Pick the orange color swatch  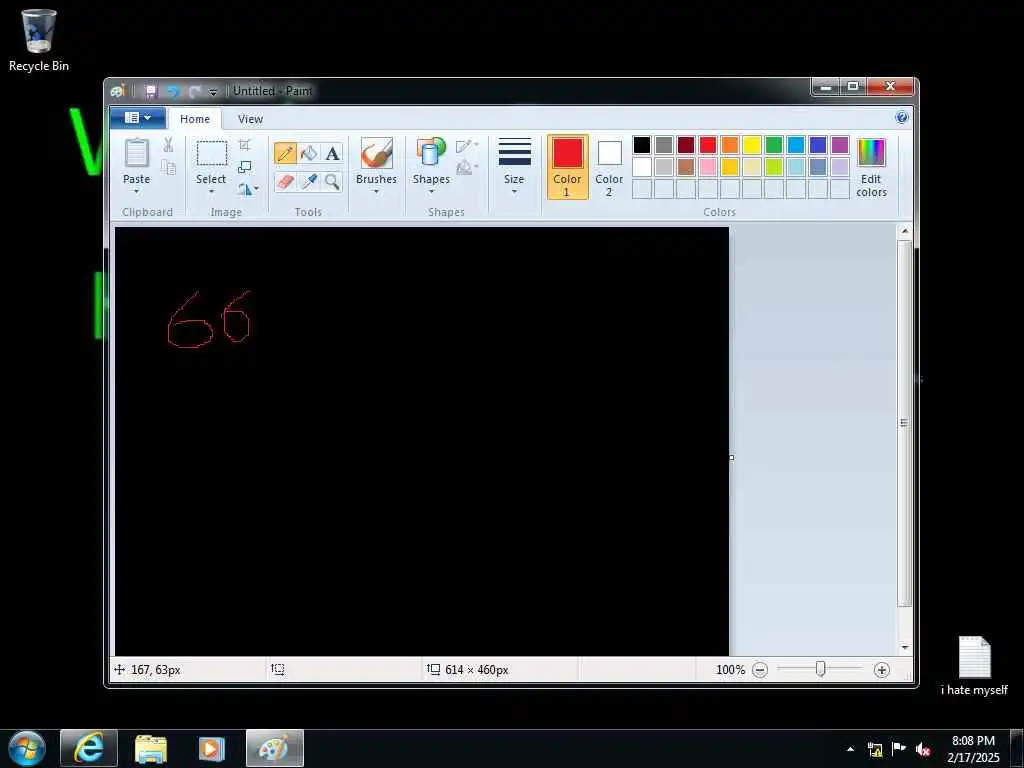pos(729,145)
